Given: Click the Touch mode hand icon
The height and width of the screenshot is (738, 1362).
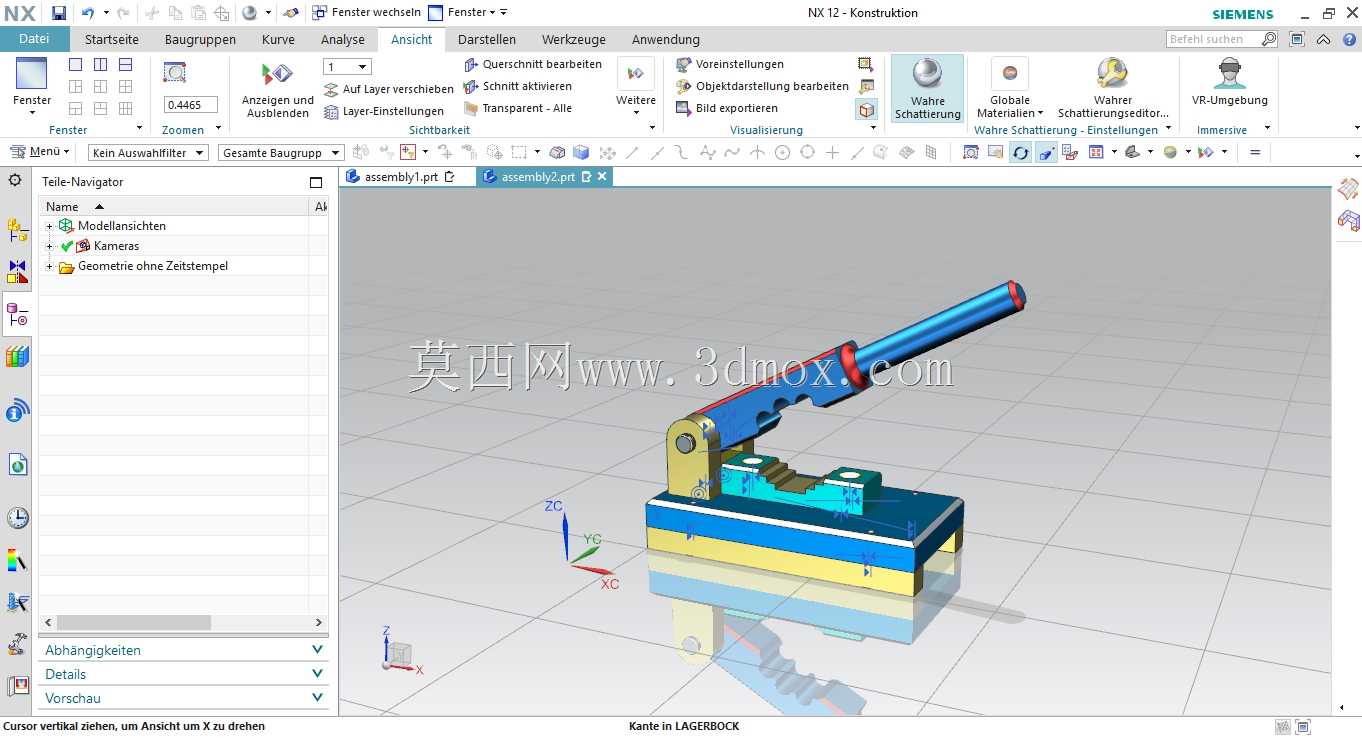Looking at the screenshot, I should tap(290, 13).
